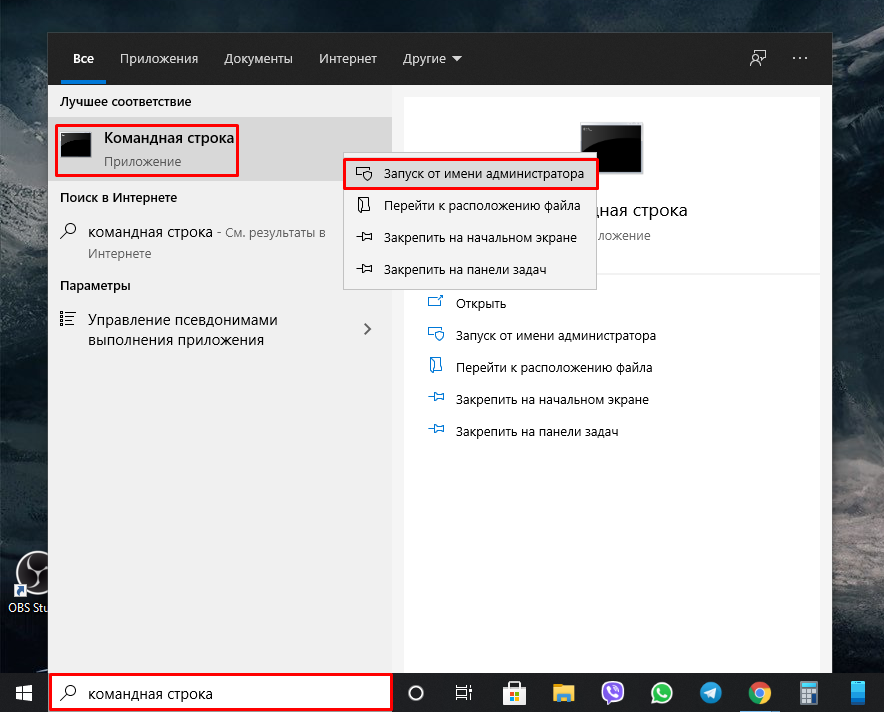Viewport: 884px width, 712px height.
Task: Choose Закрепить на панели задач in context menu
Action: pyautogui.click(x=470, y=269)
